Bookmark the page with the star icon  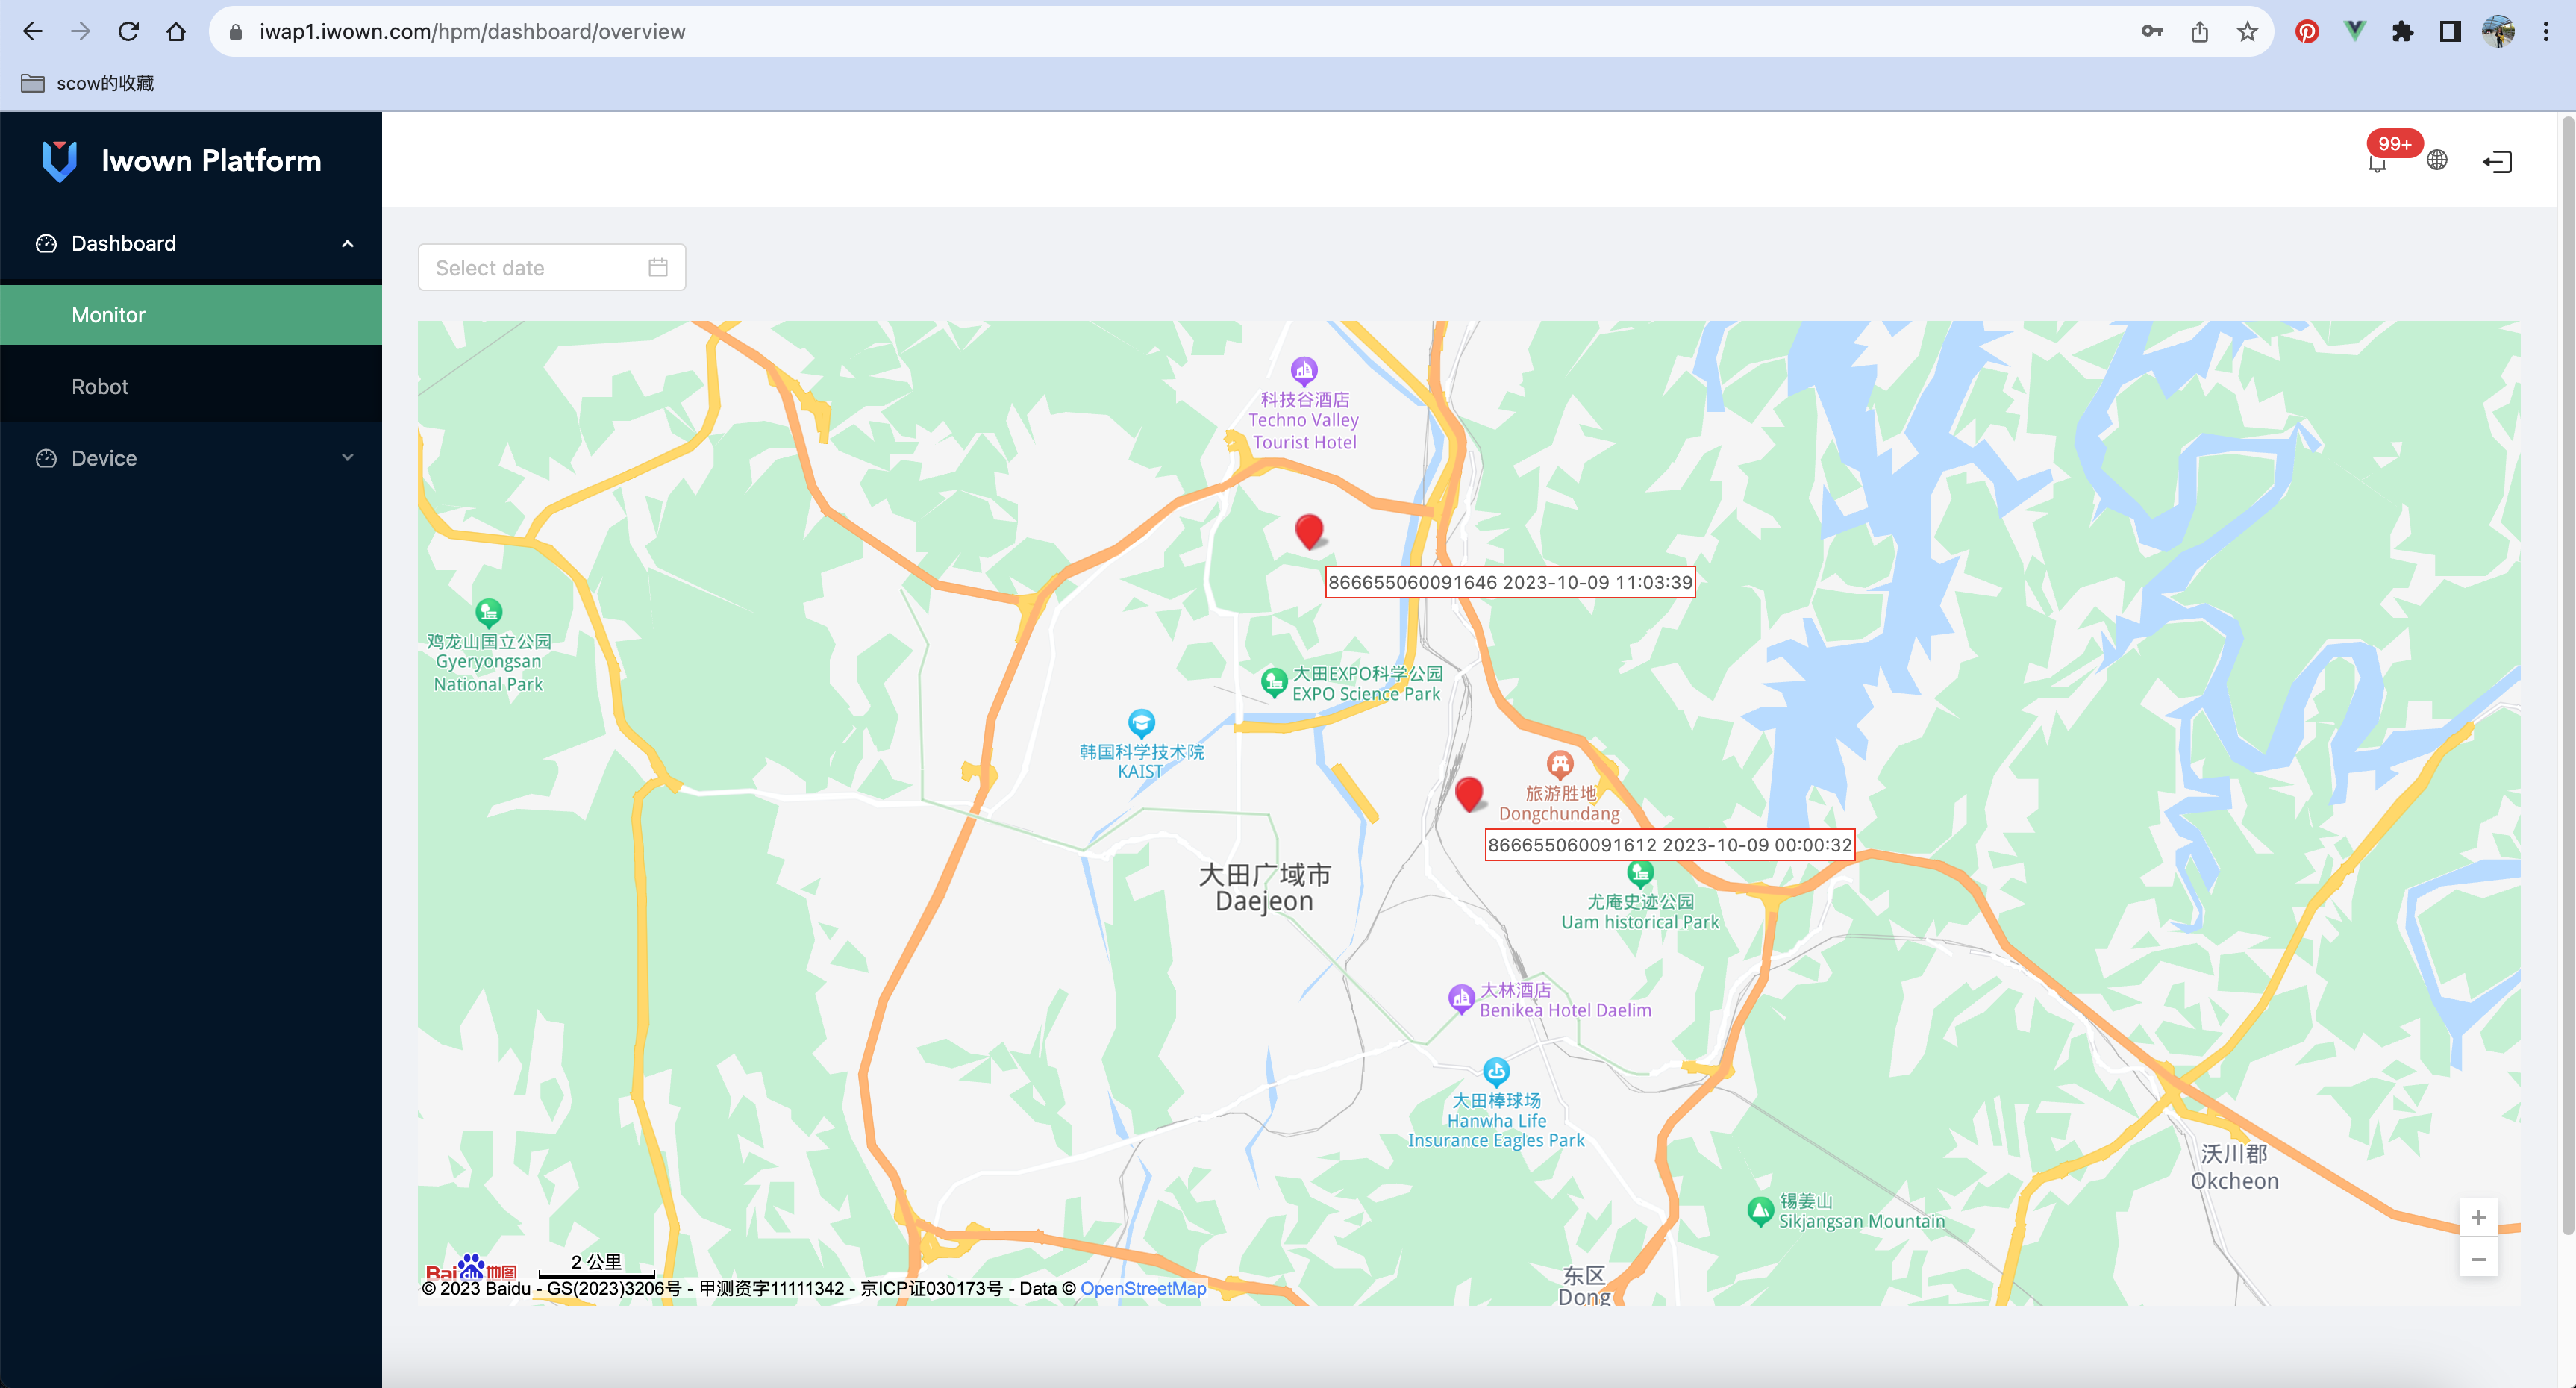tap(2247, 31)
